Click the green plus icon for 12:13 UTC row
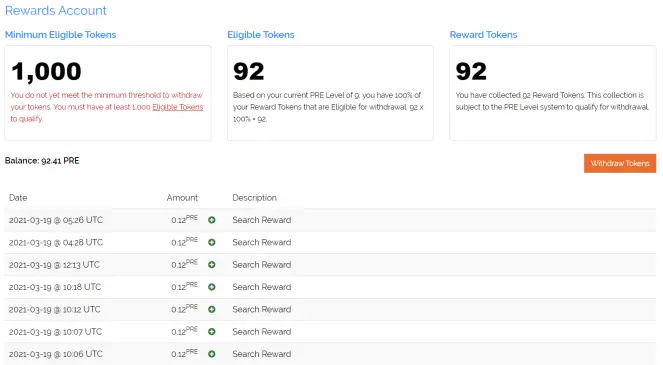The width and height of the screenshot is (663, 365). [212, 265]
